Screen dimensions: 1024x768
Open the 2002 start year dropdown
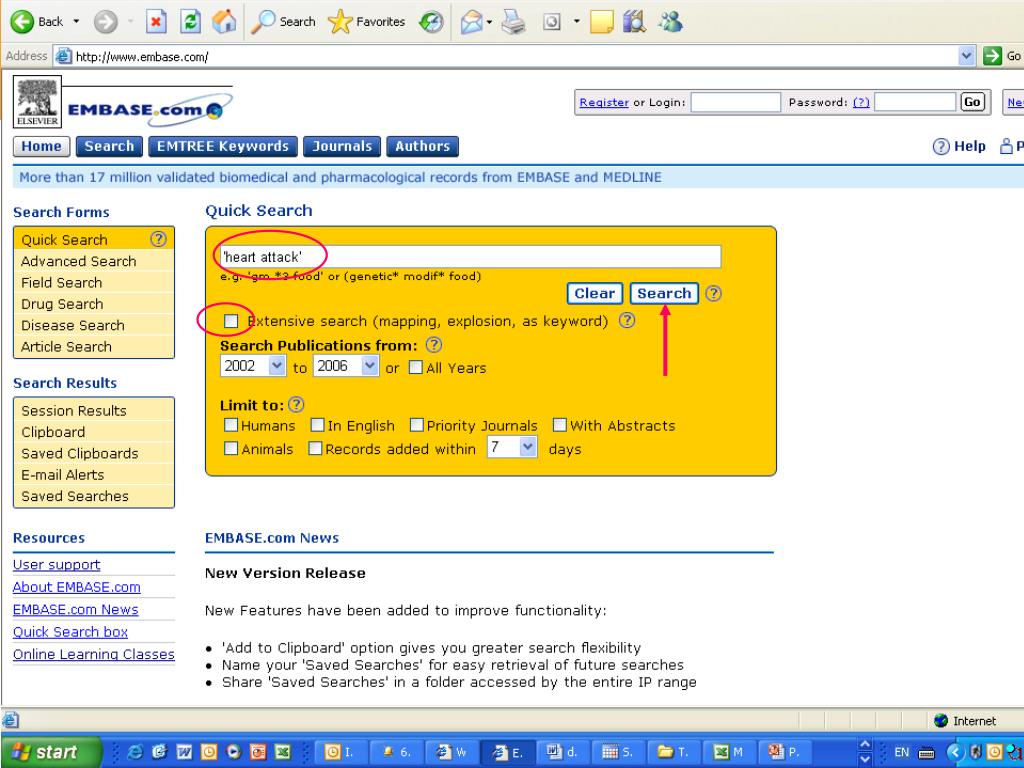[x=253, y=366]
